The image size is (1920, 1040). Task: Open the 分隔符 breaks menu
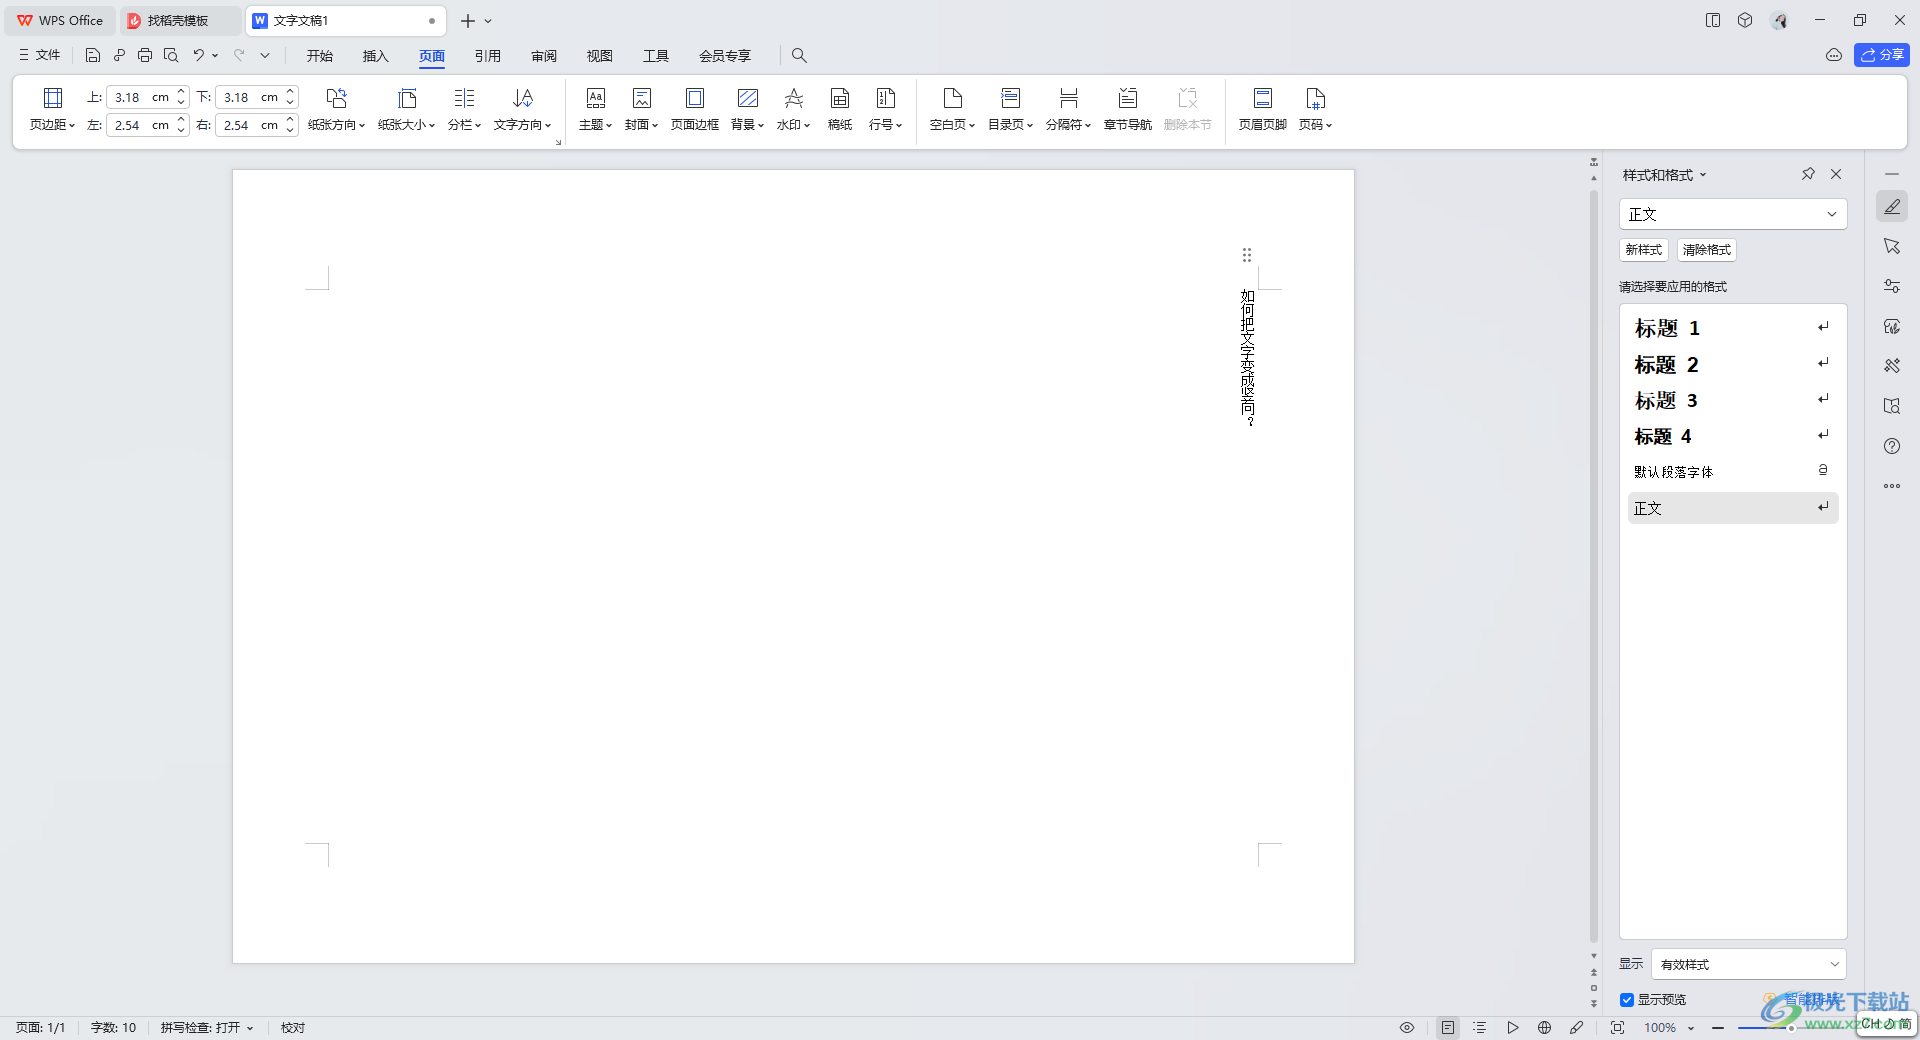[1068, 110]
